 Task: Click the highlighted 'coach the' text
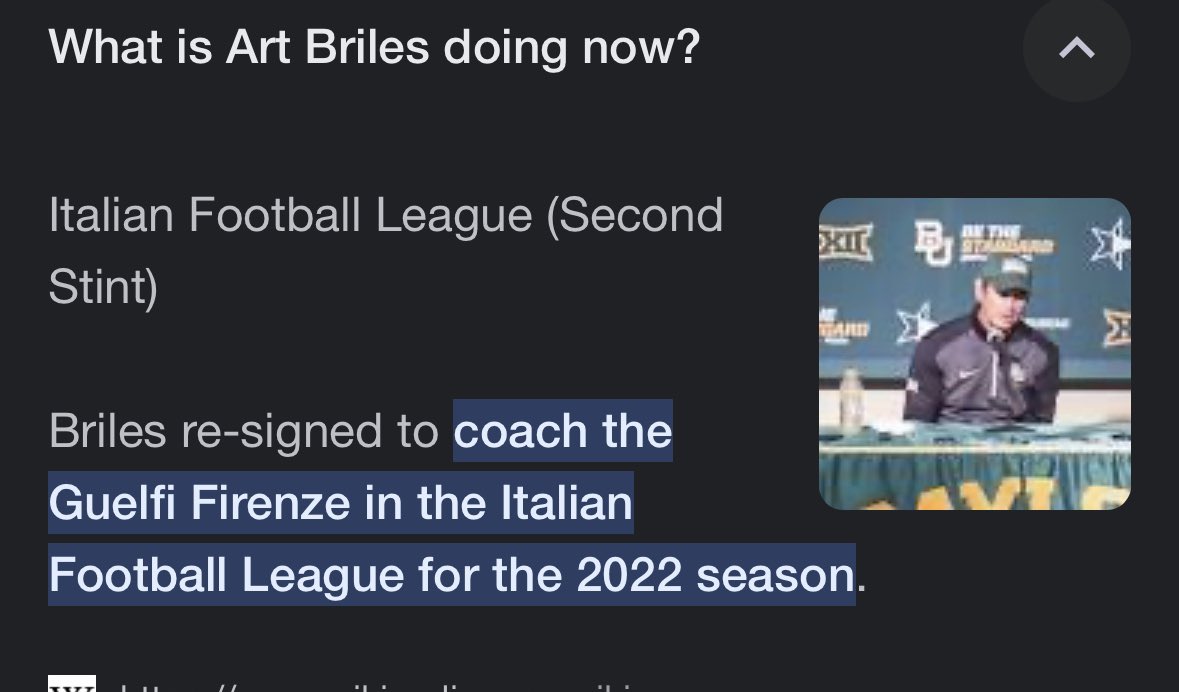point(563,430)
